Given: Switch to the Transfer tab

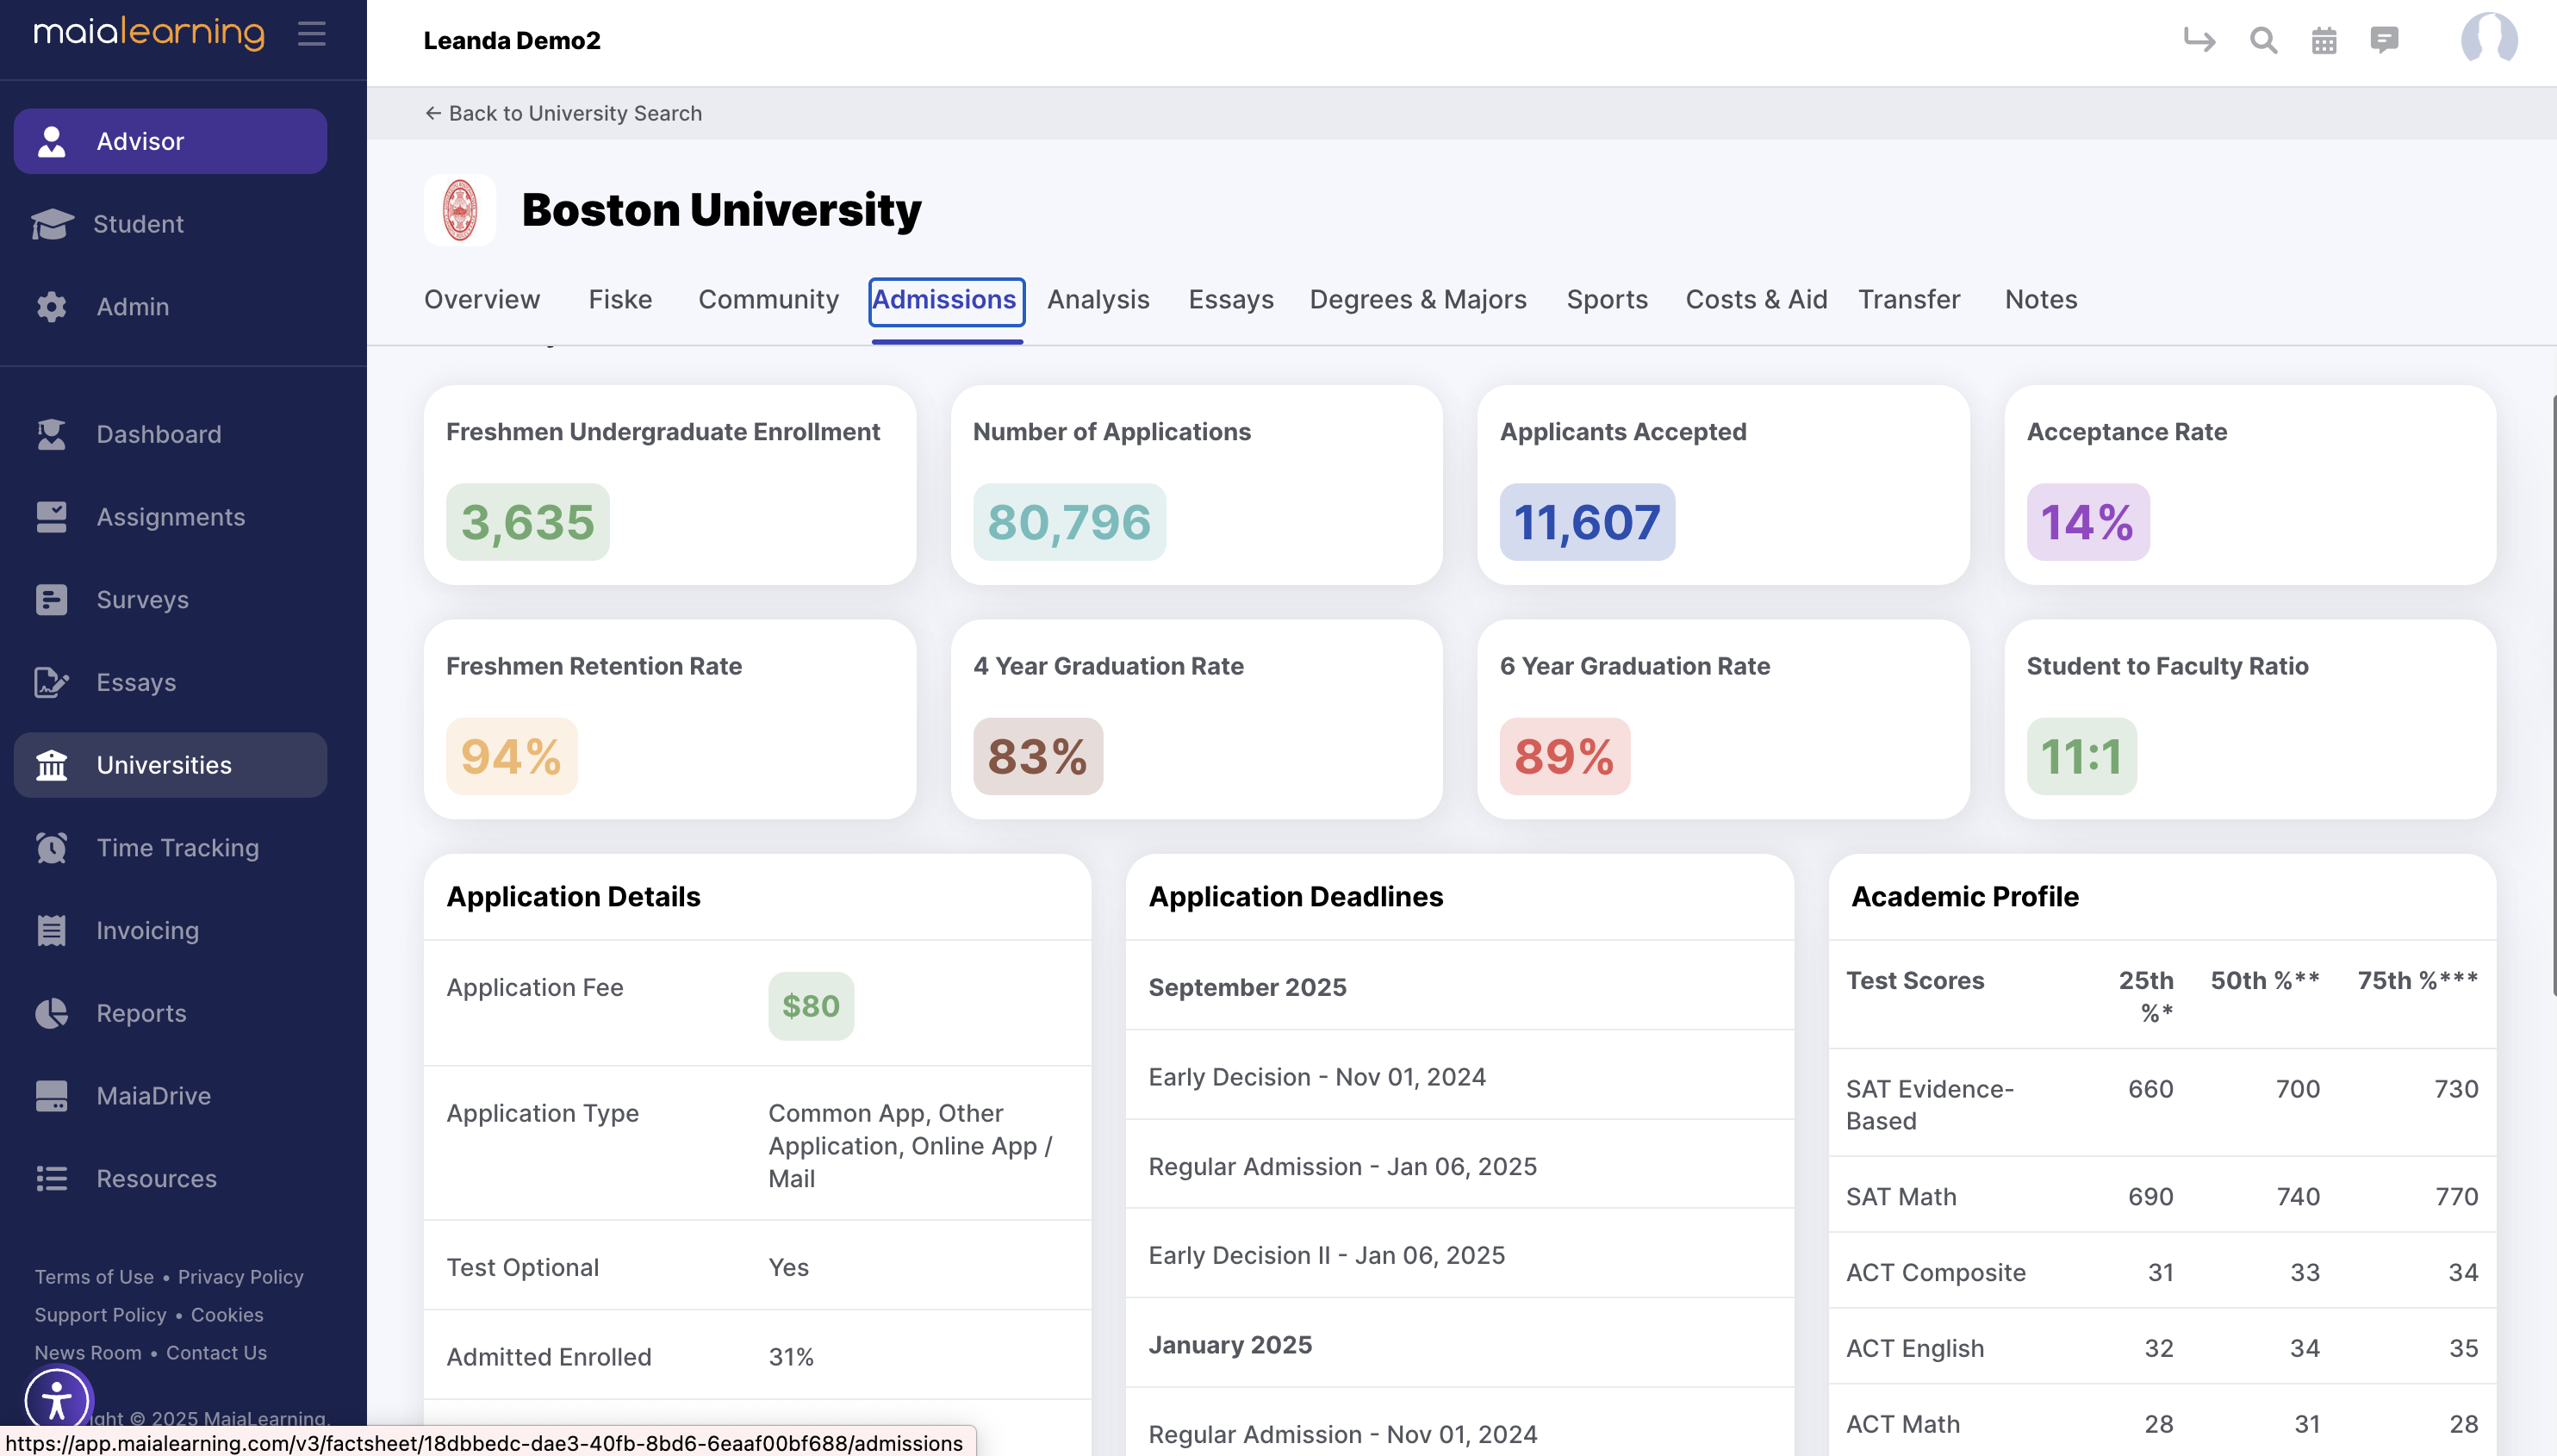Looking at the screenshot, I should 1909,300.
